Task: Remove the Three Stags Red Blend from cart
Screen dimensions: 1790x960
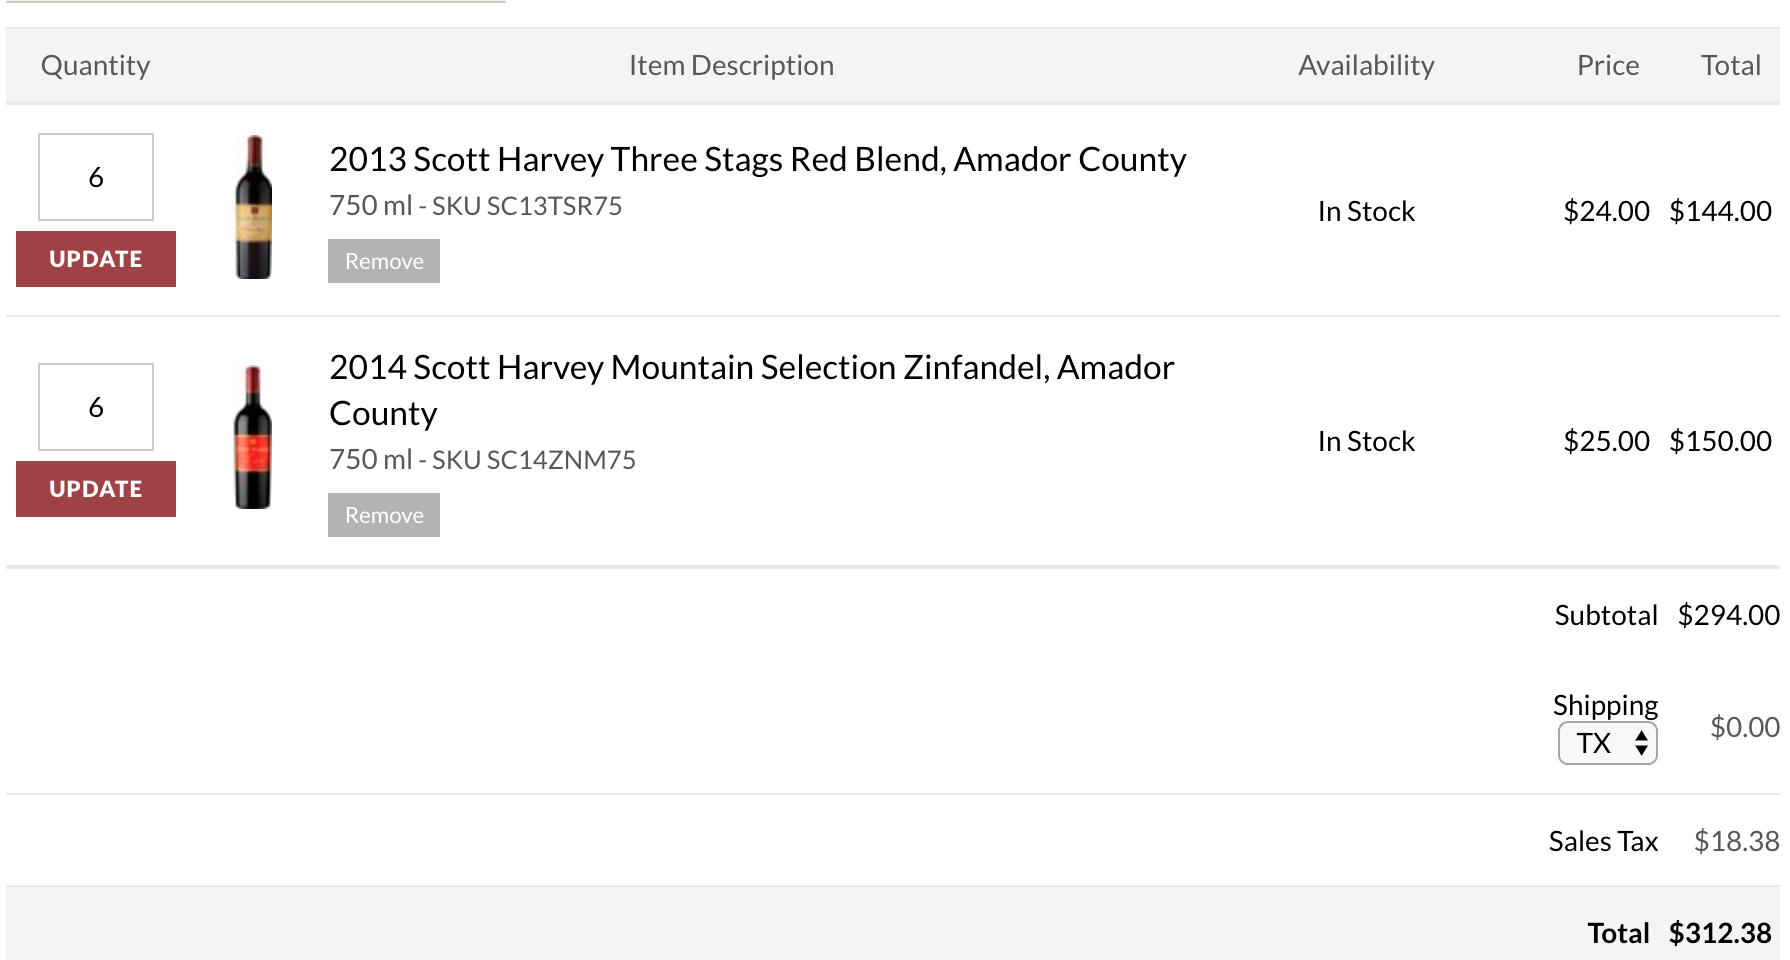Action: 384,261
